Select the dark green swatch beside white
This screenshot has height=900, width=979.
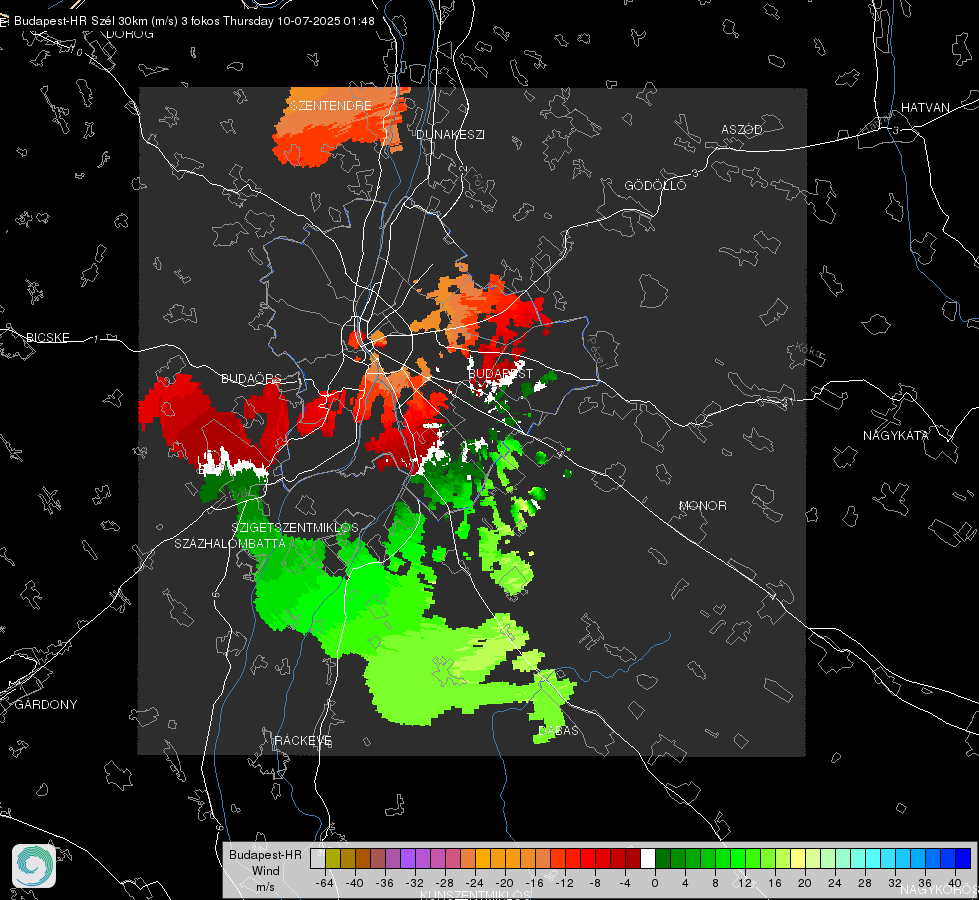click(663, 858)
